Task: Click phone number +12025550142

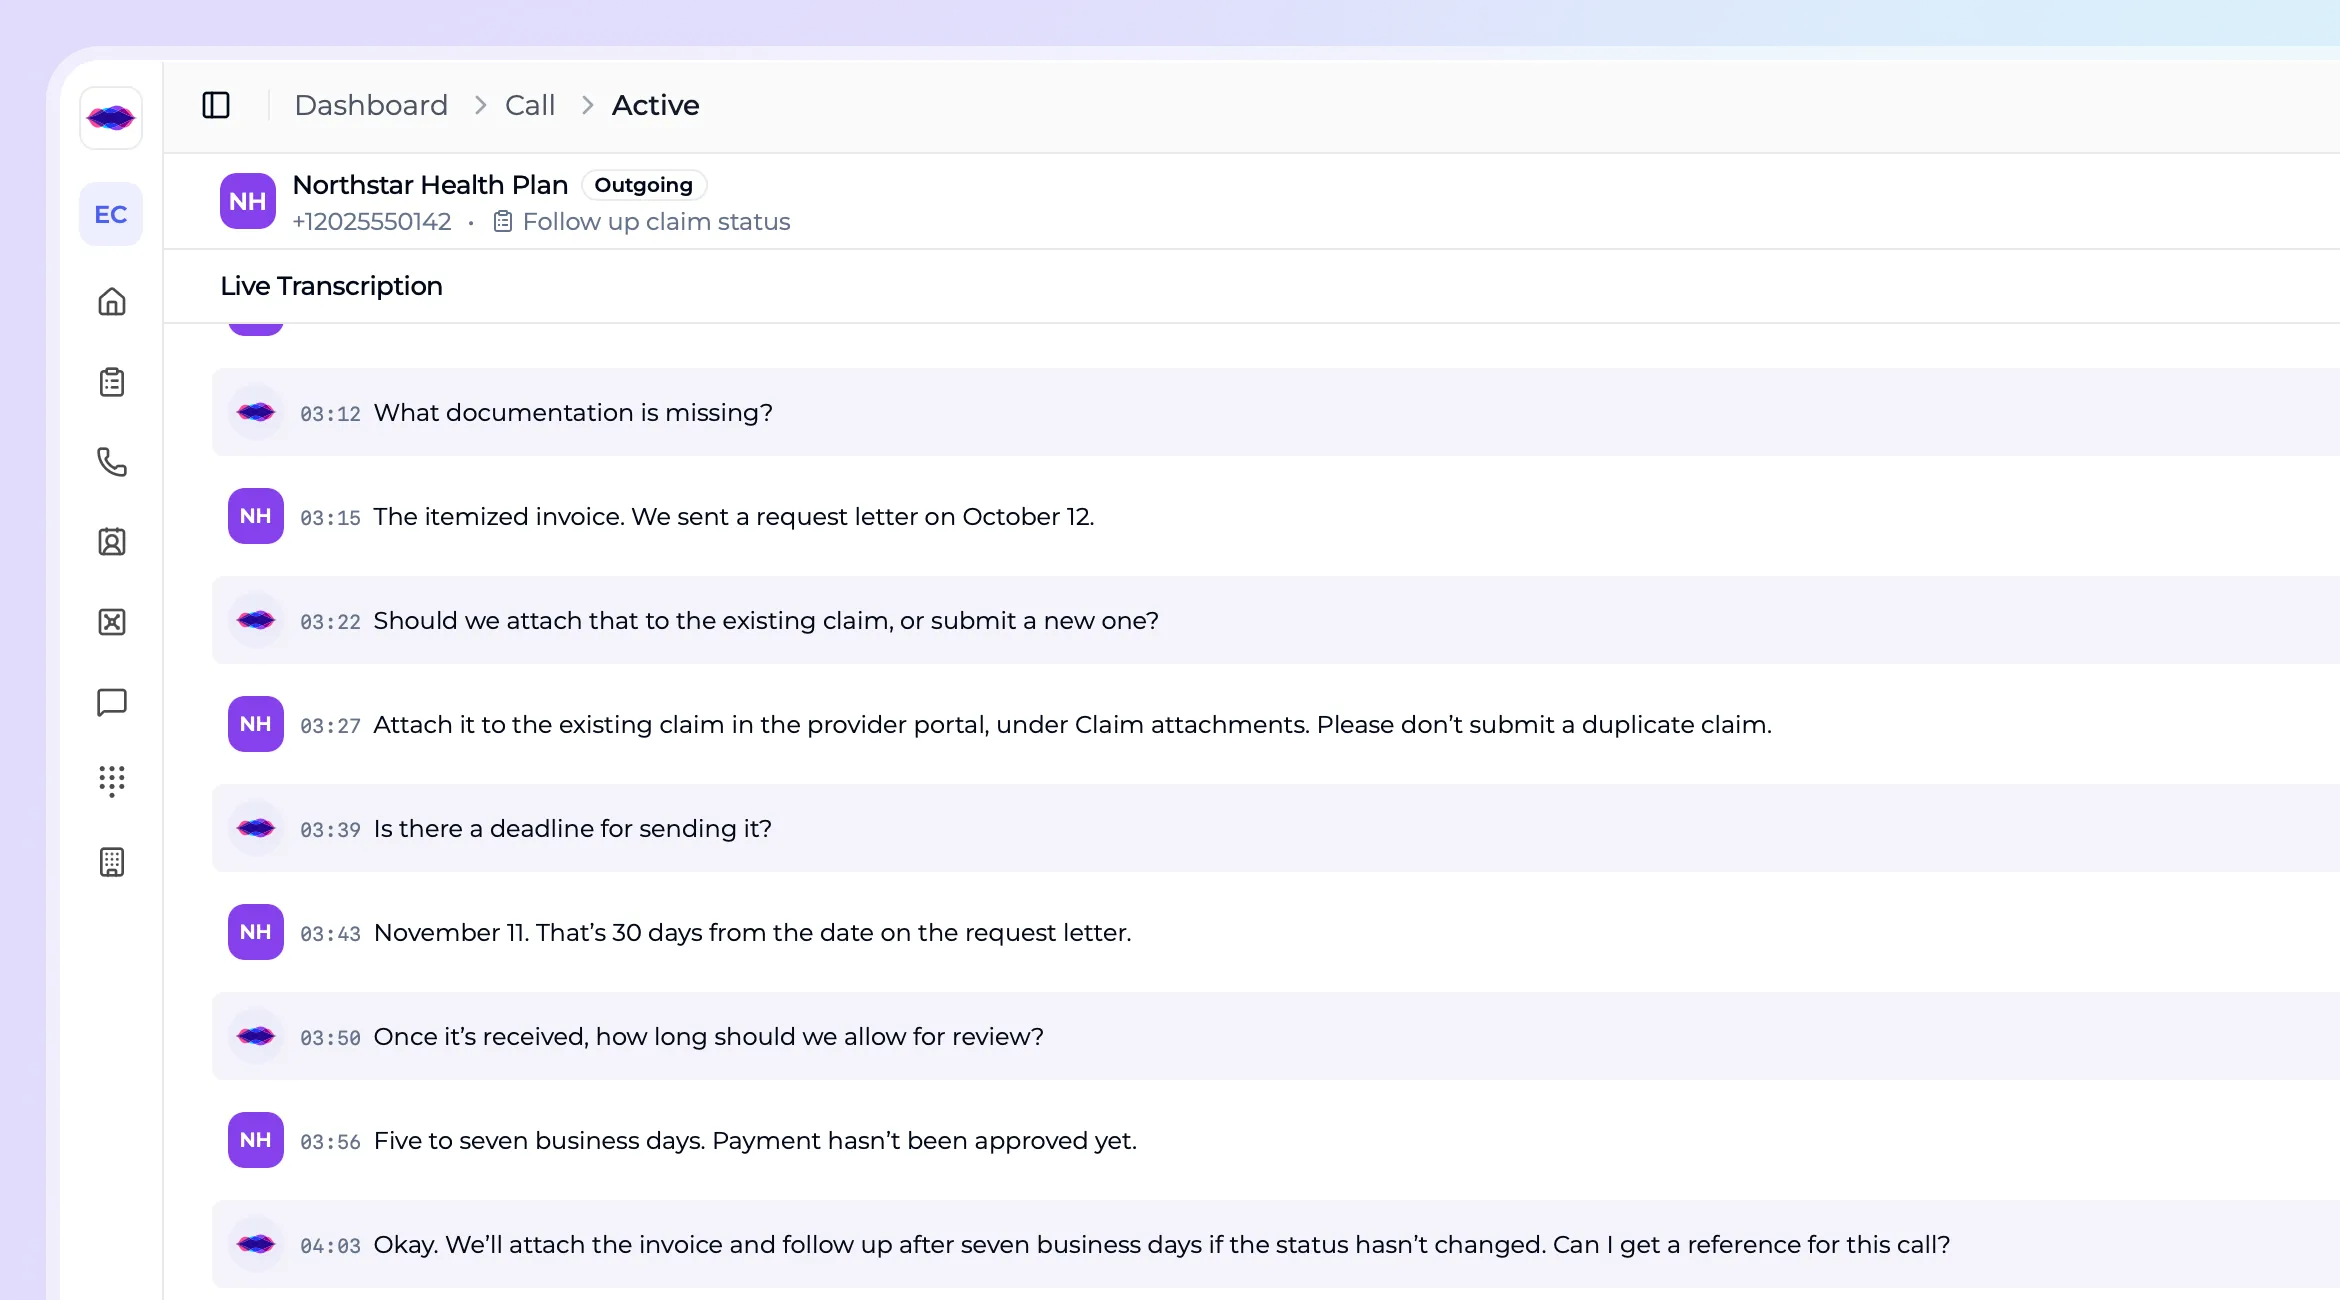Action: click(372, 221)
